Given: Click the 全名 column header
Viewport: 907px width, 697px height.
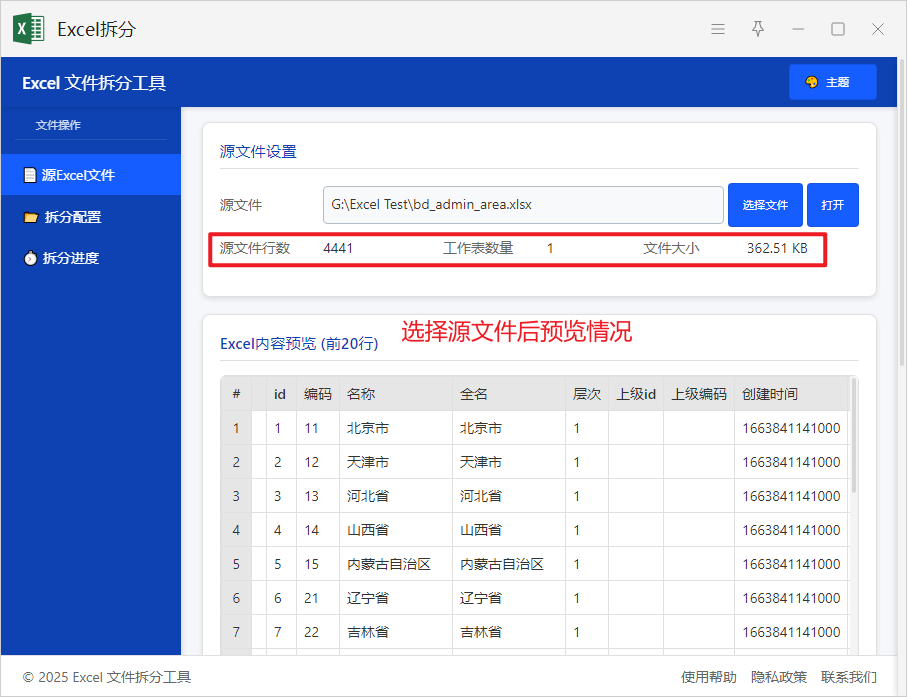Looking at the screenshot, I should [x=508, y=394].
